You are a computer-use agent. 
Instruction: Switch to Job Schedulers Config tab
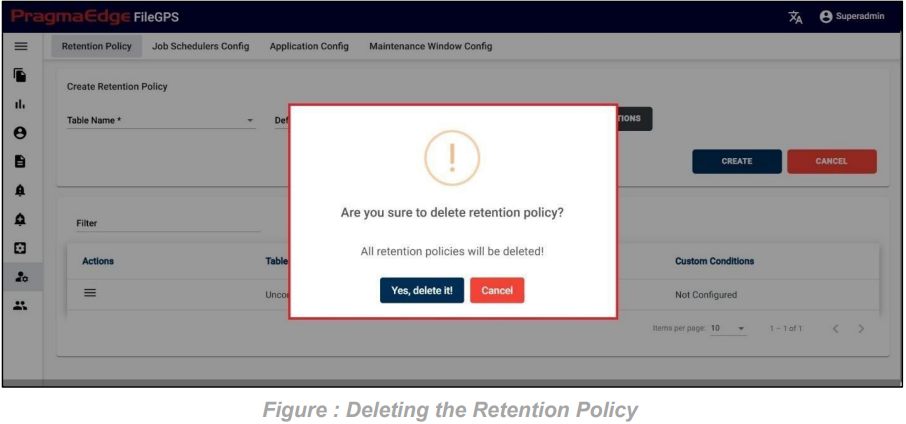pyautogui.click(x=200, y=46)
